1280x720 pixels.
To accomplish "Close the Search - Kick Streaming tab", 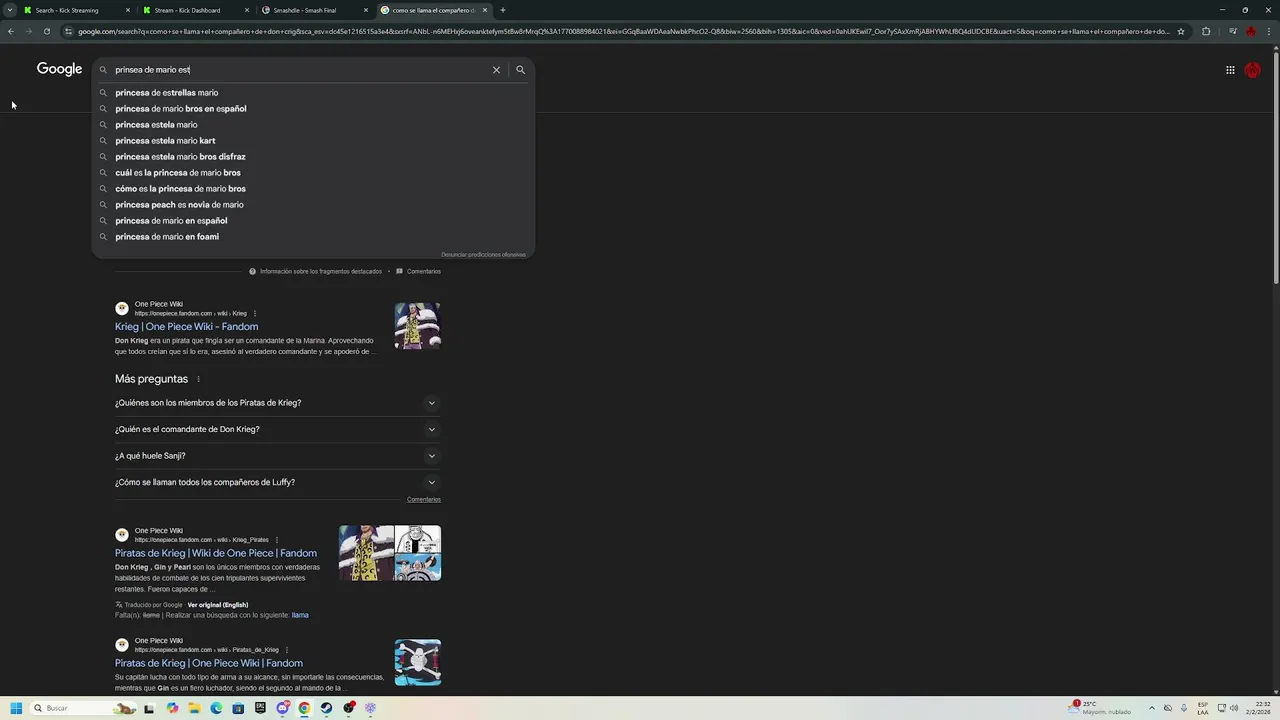I will tap(128, 10).
